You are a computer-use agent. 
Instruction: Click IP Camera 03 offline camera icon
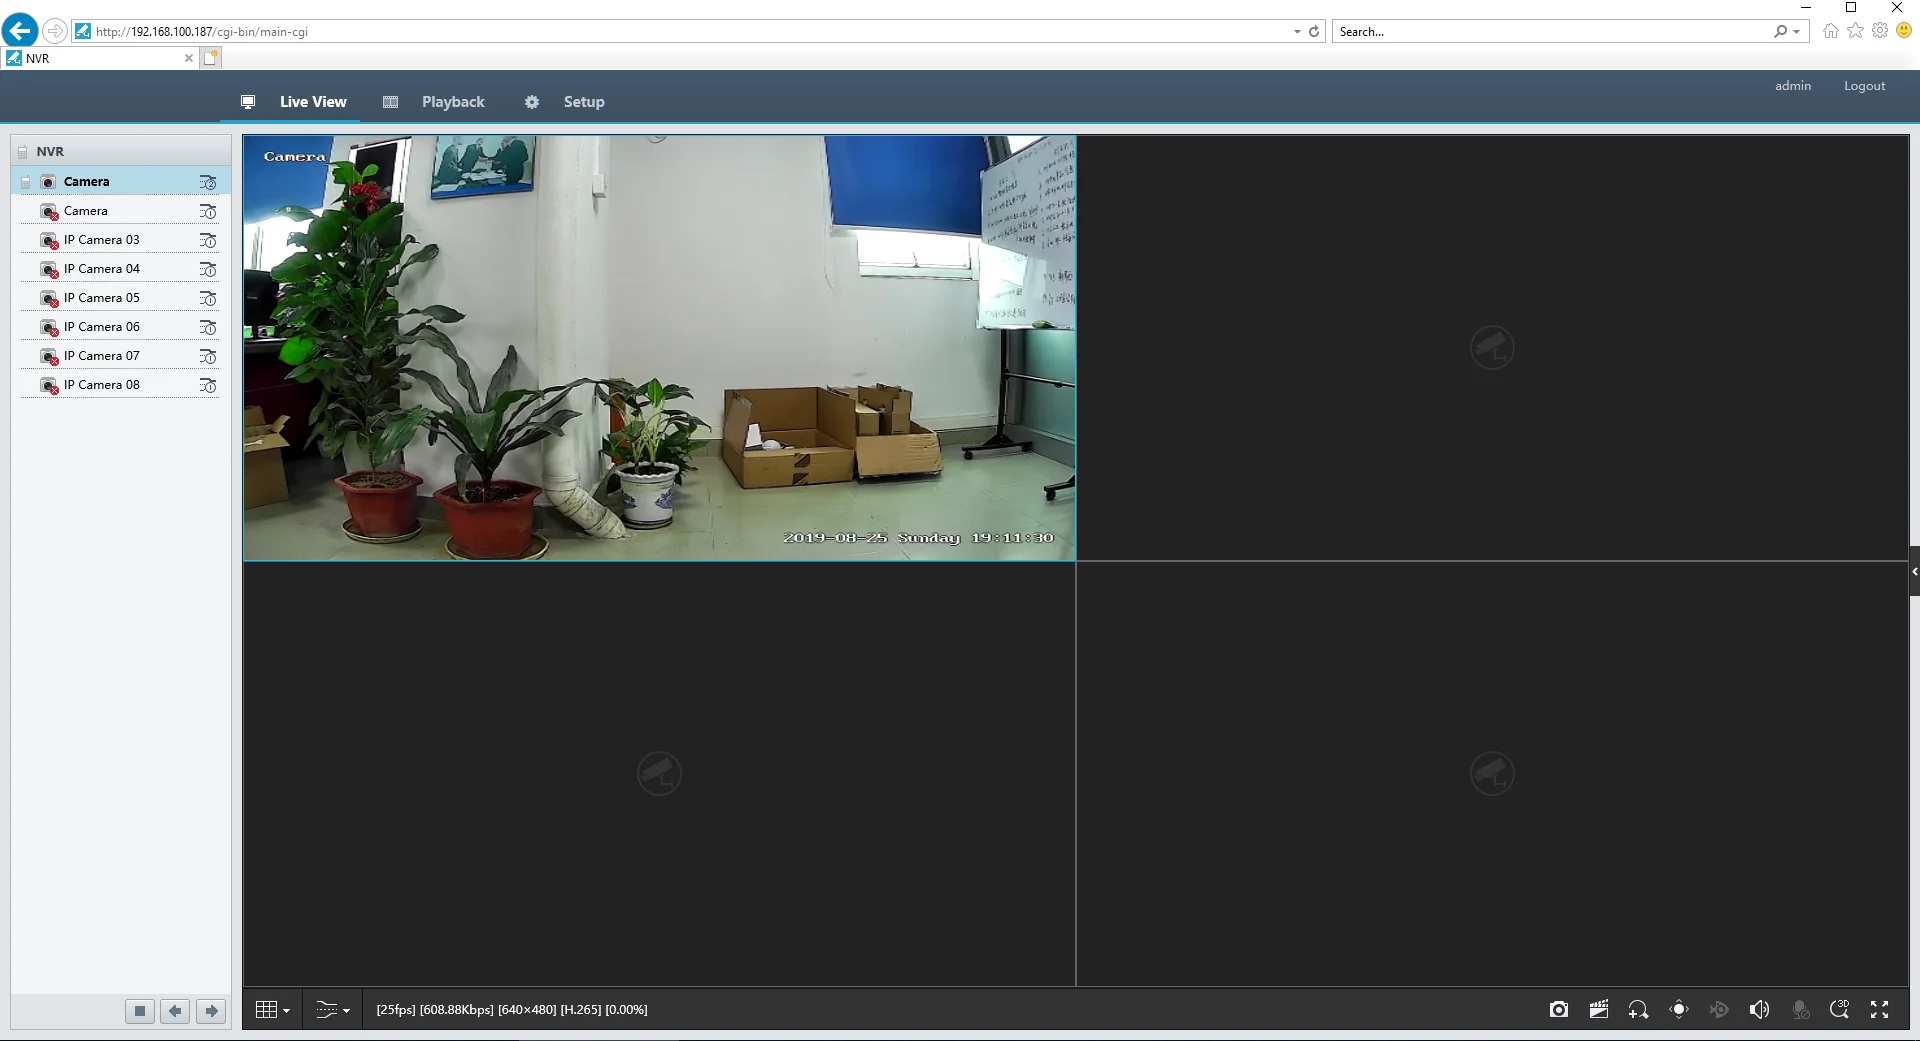49,241
